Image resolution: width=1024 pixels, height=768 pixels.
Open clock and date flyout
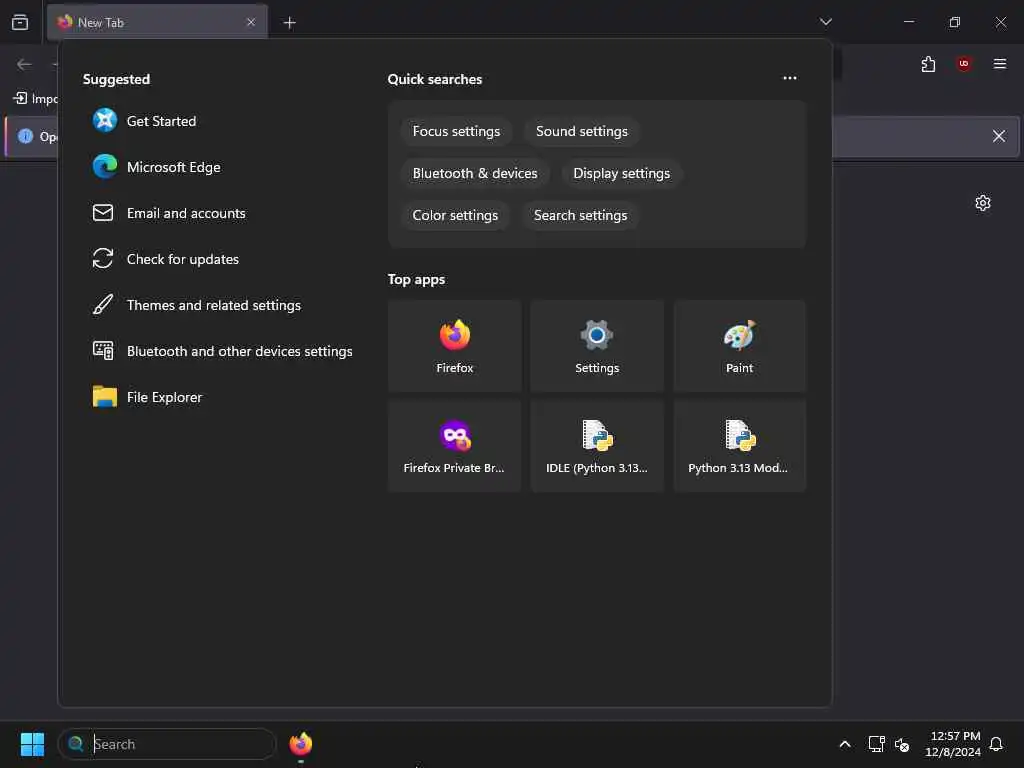[953, 744]
